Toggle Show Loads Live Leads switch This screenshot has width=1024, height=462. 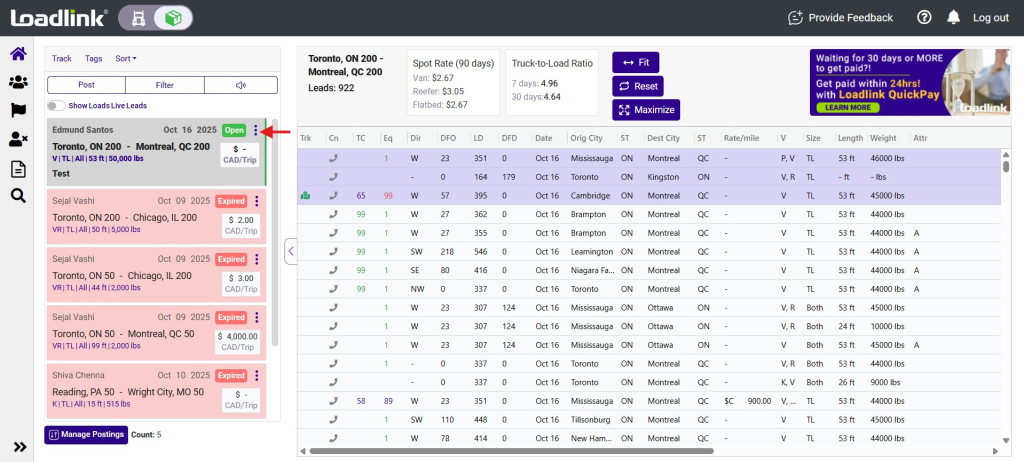click(55, 106)
